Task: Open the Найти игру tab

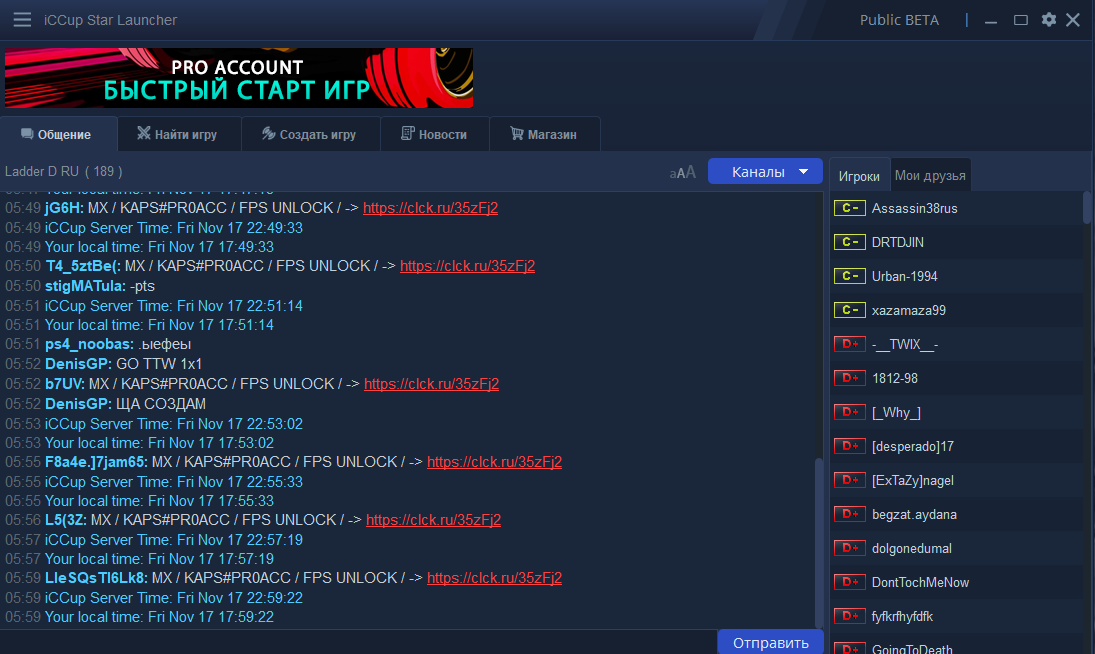Action: coord(179,134)
